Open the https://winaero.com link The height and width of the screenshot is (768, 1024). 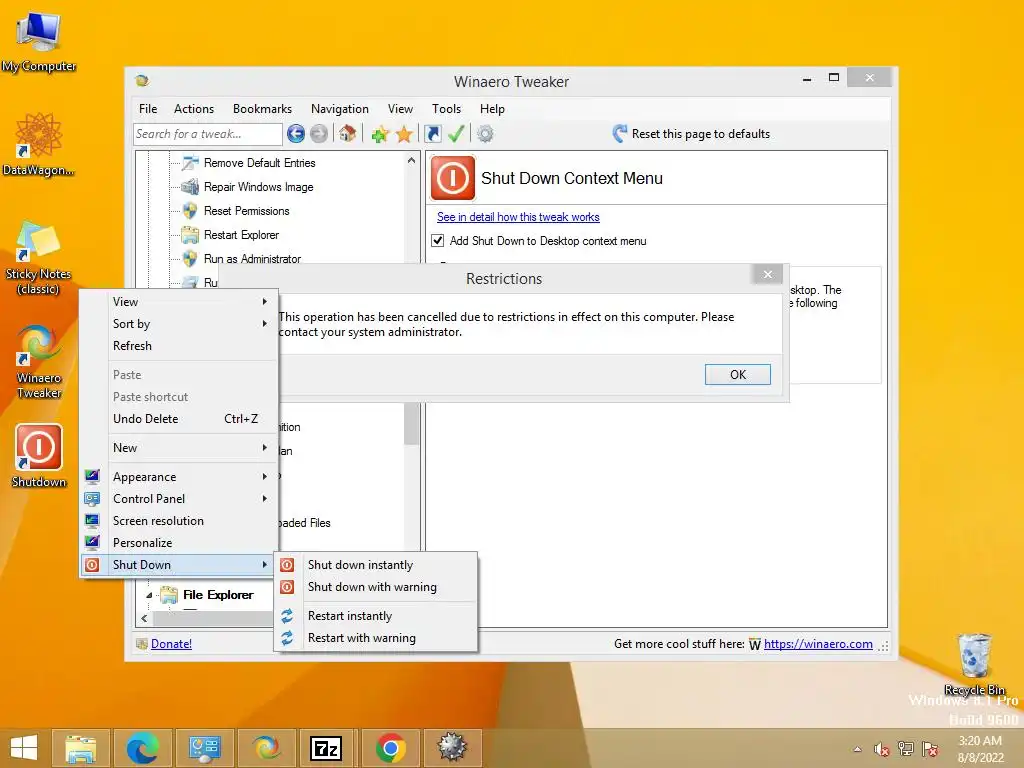818,644
